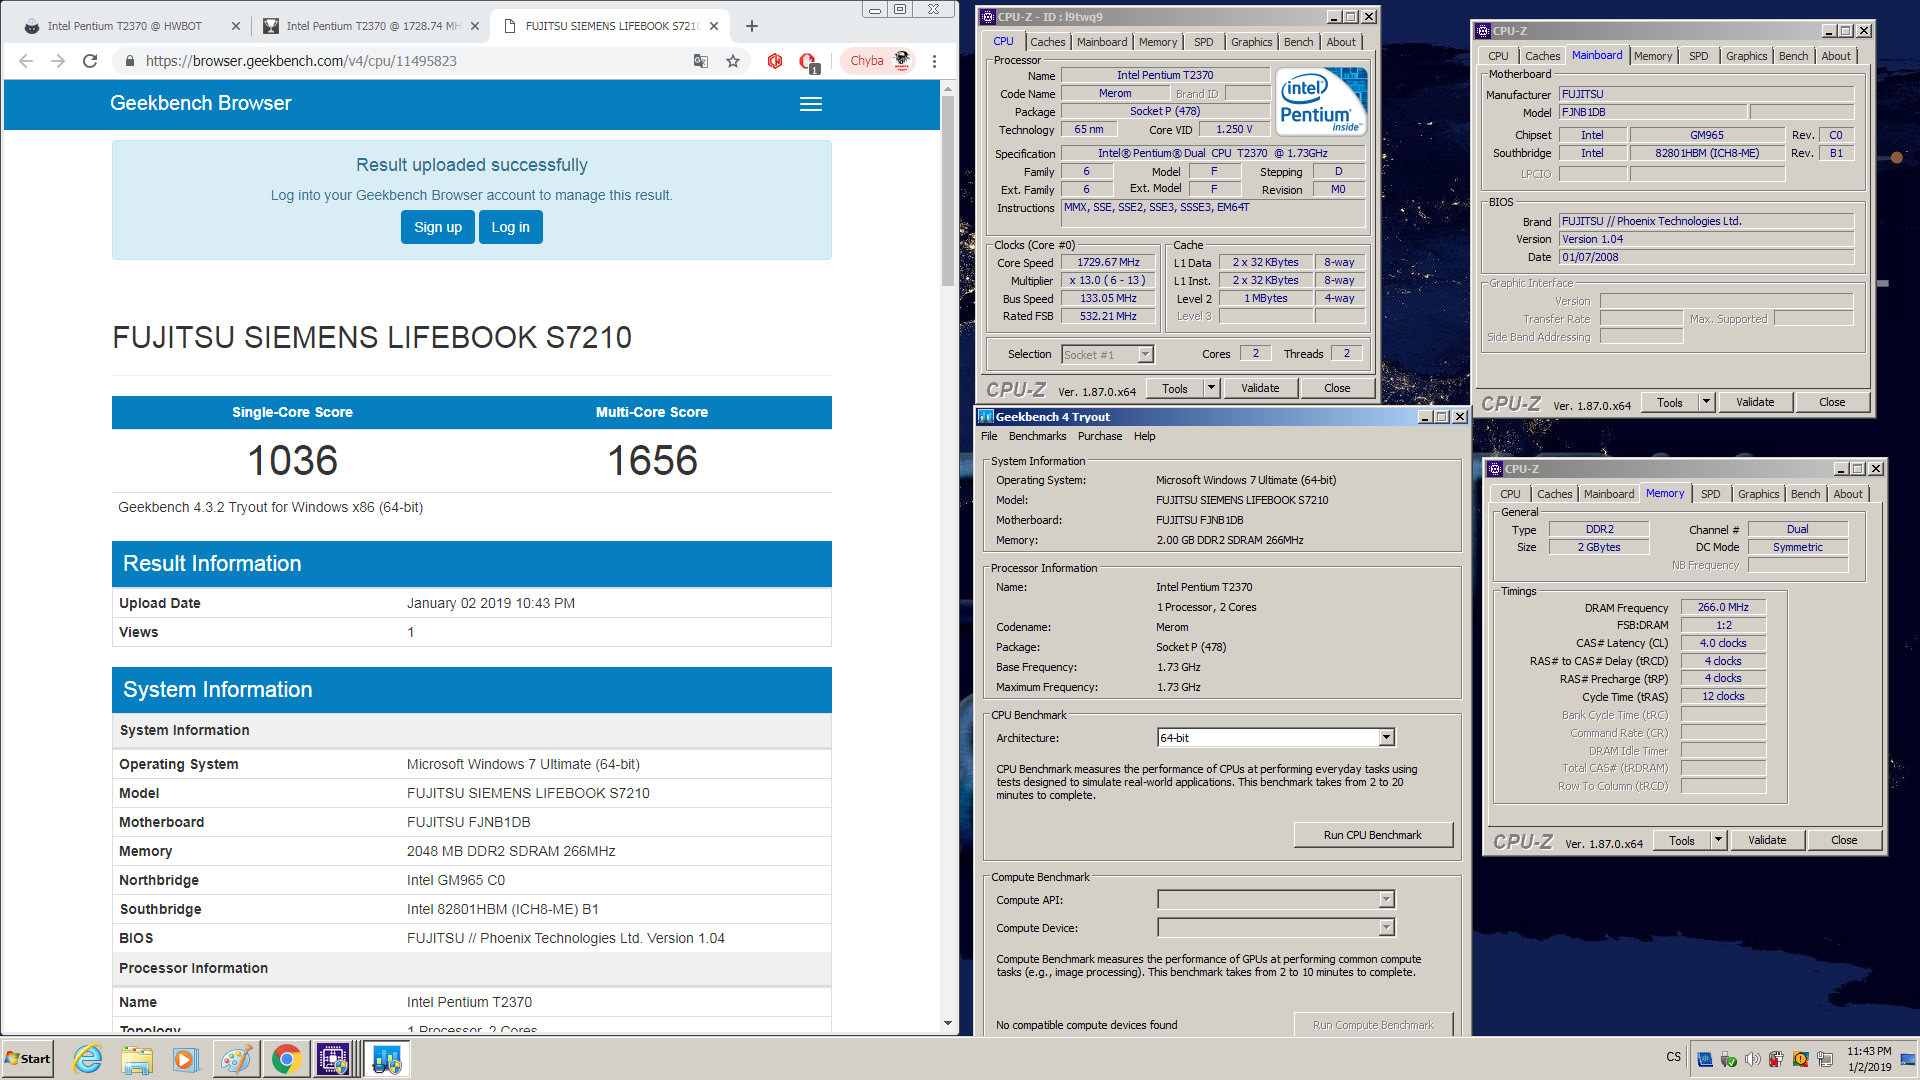The image size is (1920, 1080).
Task: Click the volume tray icon
Action: (x=1752, y=1059)
